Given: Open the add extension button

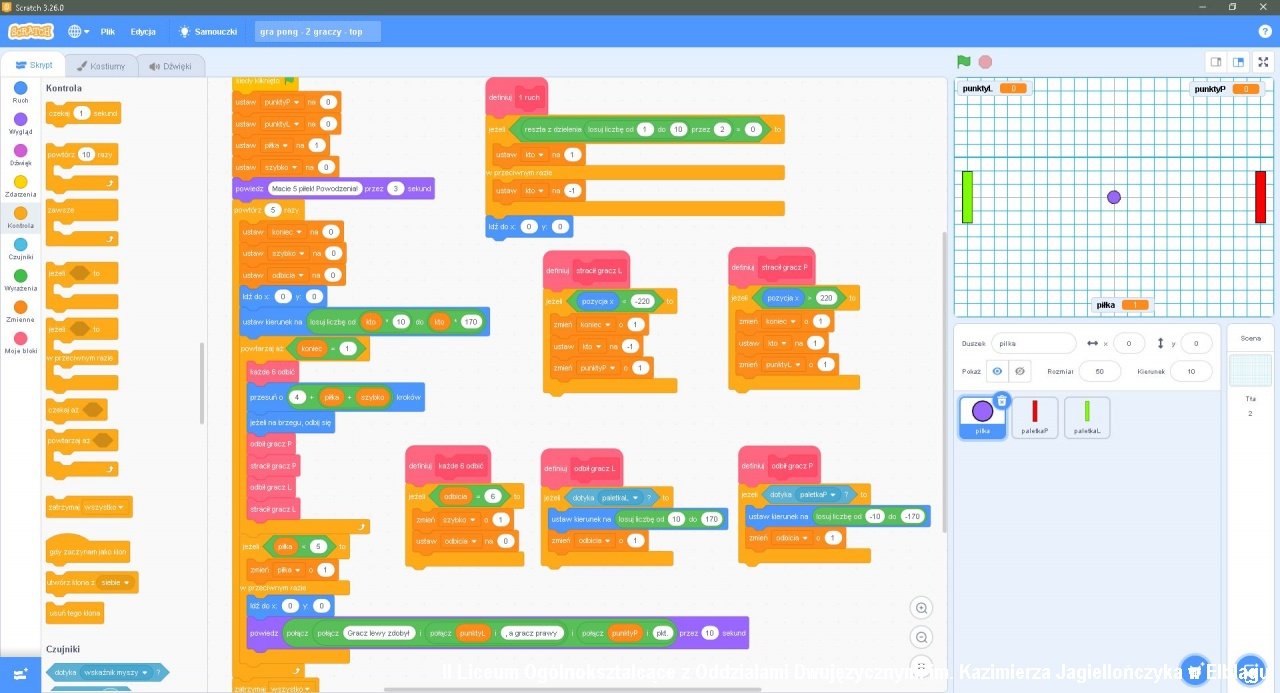Looking at the screenshot, I should (x=21, y=673).
